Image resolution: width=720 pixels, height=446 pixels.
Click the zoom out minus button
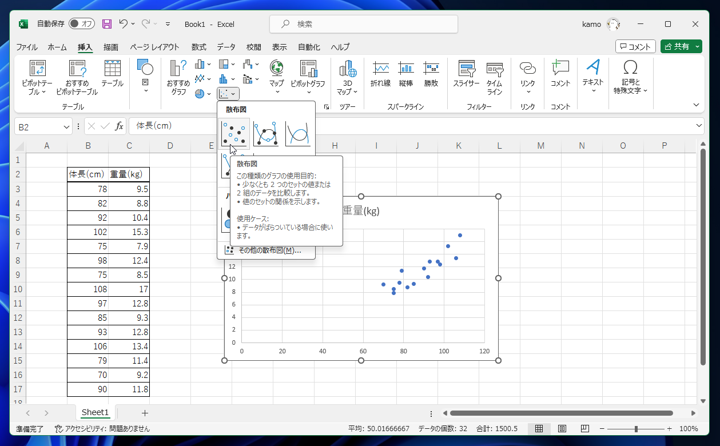point(602,429)
